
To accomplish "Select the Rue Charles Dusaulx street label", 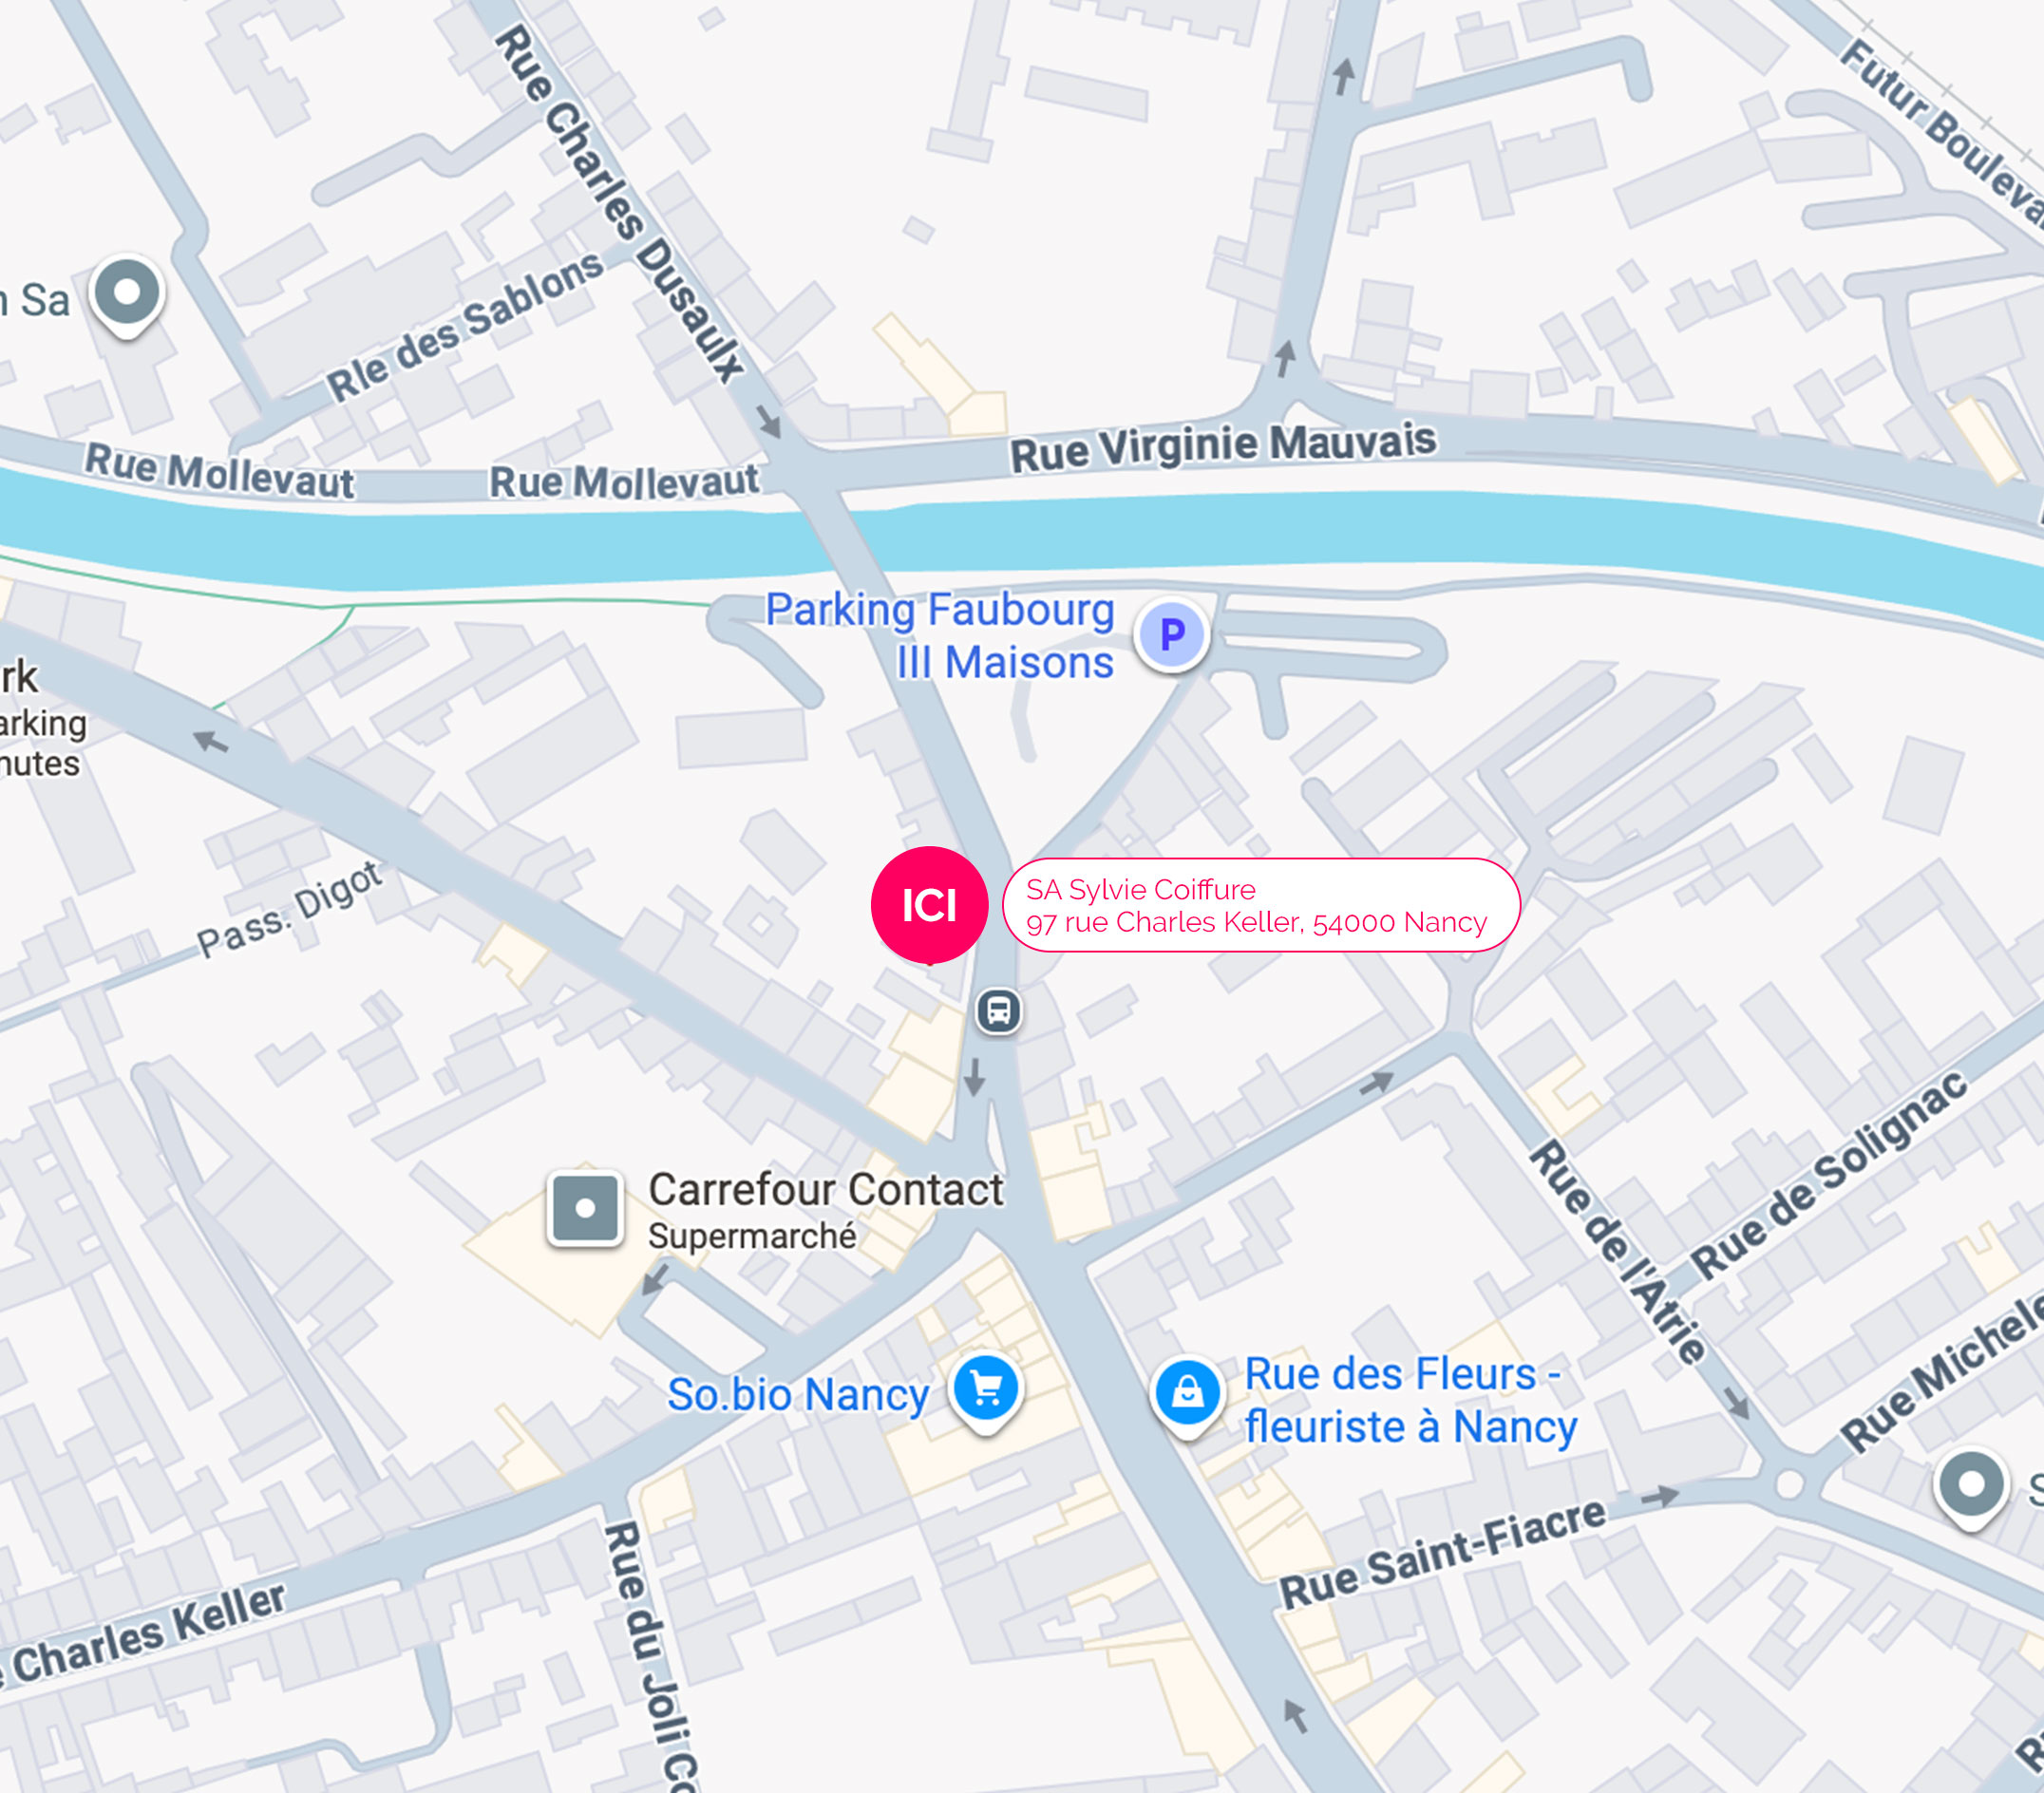I will [x=621, y=203].
